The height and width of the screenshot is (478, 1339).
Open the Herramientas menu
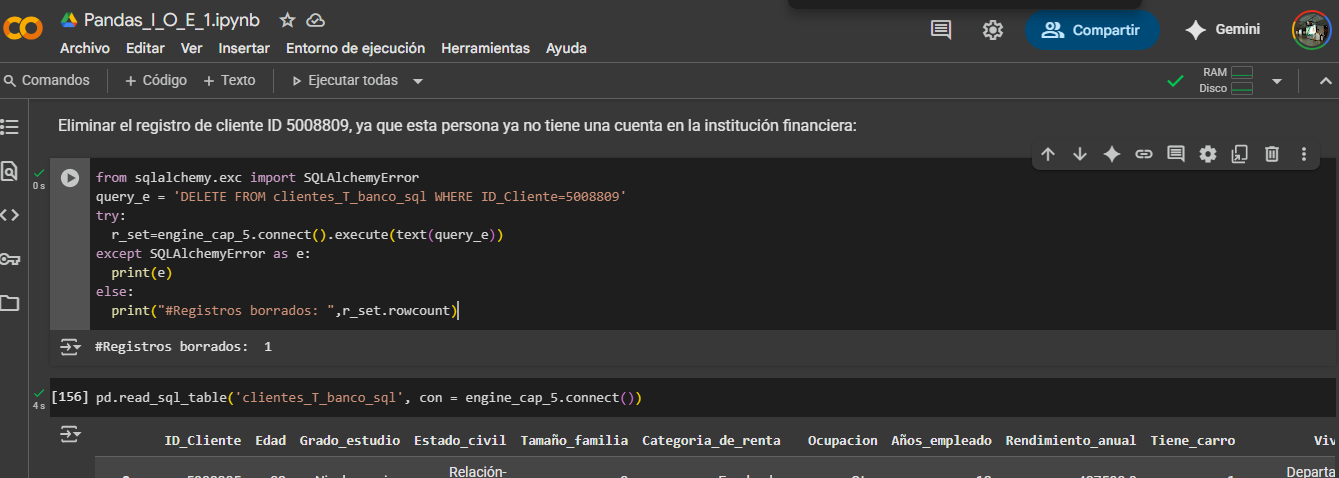click(x=485, y=48)
